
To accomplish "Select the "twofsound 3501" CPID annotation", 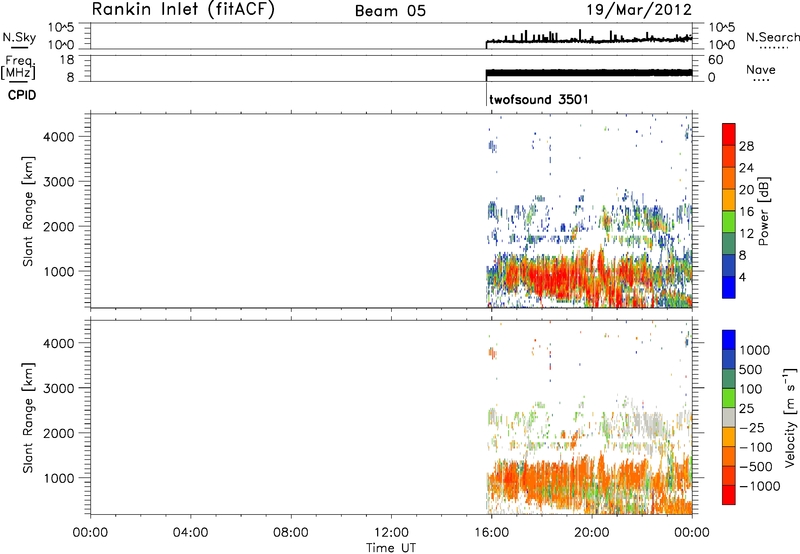I will 539,99.
